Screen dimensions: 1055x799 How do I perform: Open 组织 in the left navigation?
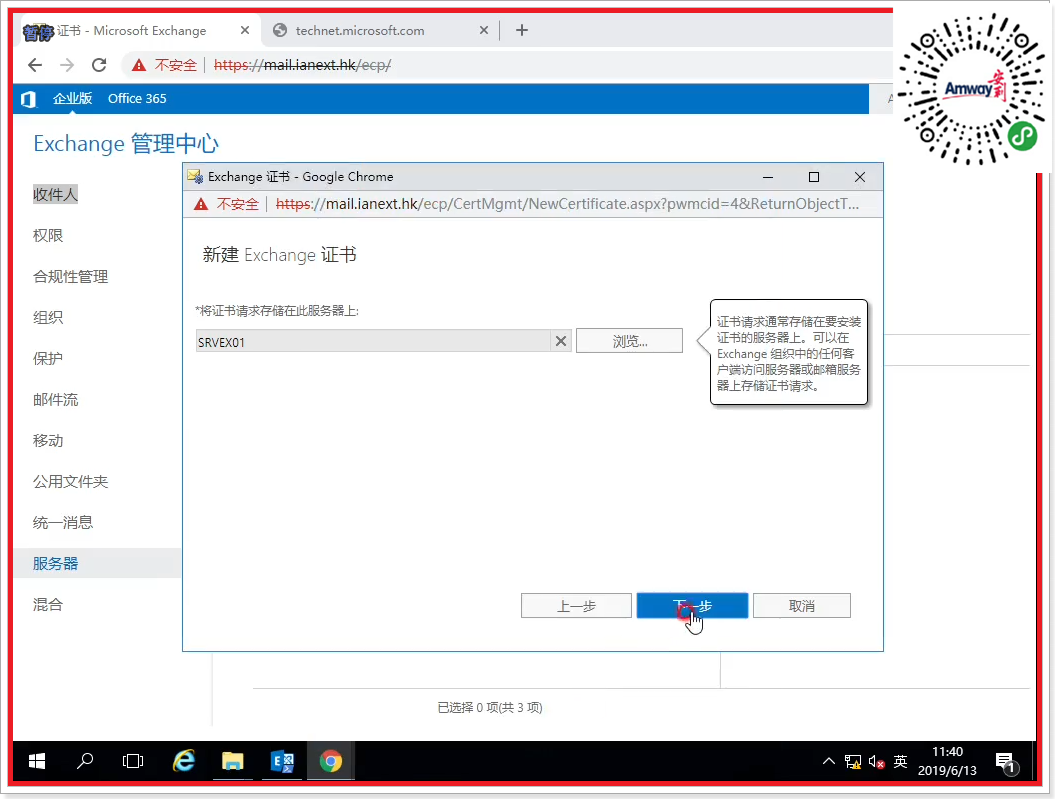pyautogui.click(x=48, y=317)
